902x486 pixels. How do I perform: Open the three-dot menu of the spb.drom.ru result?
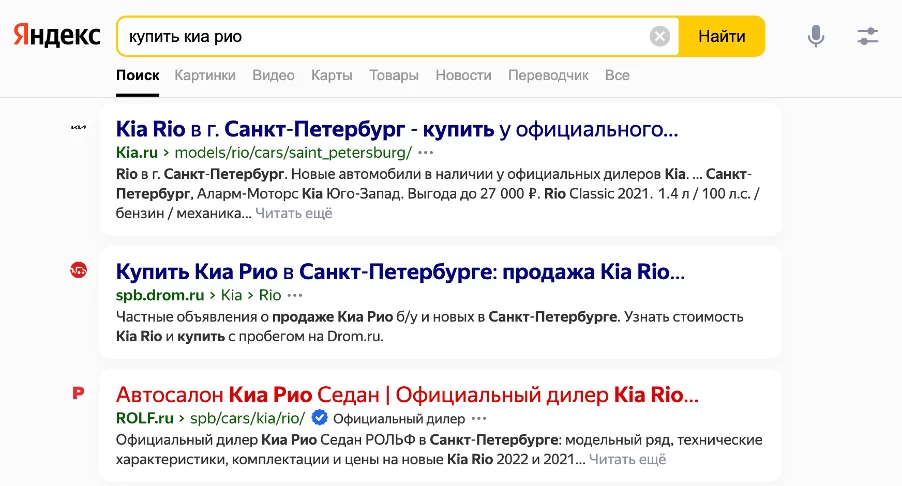[x=295, y=296]
